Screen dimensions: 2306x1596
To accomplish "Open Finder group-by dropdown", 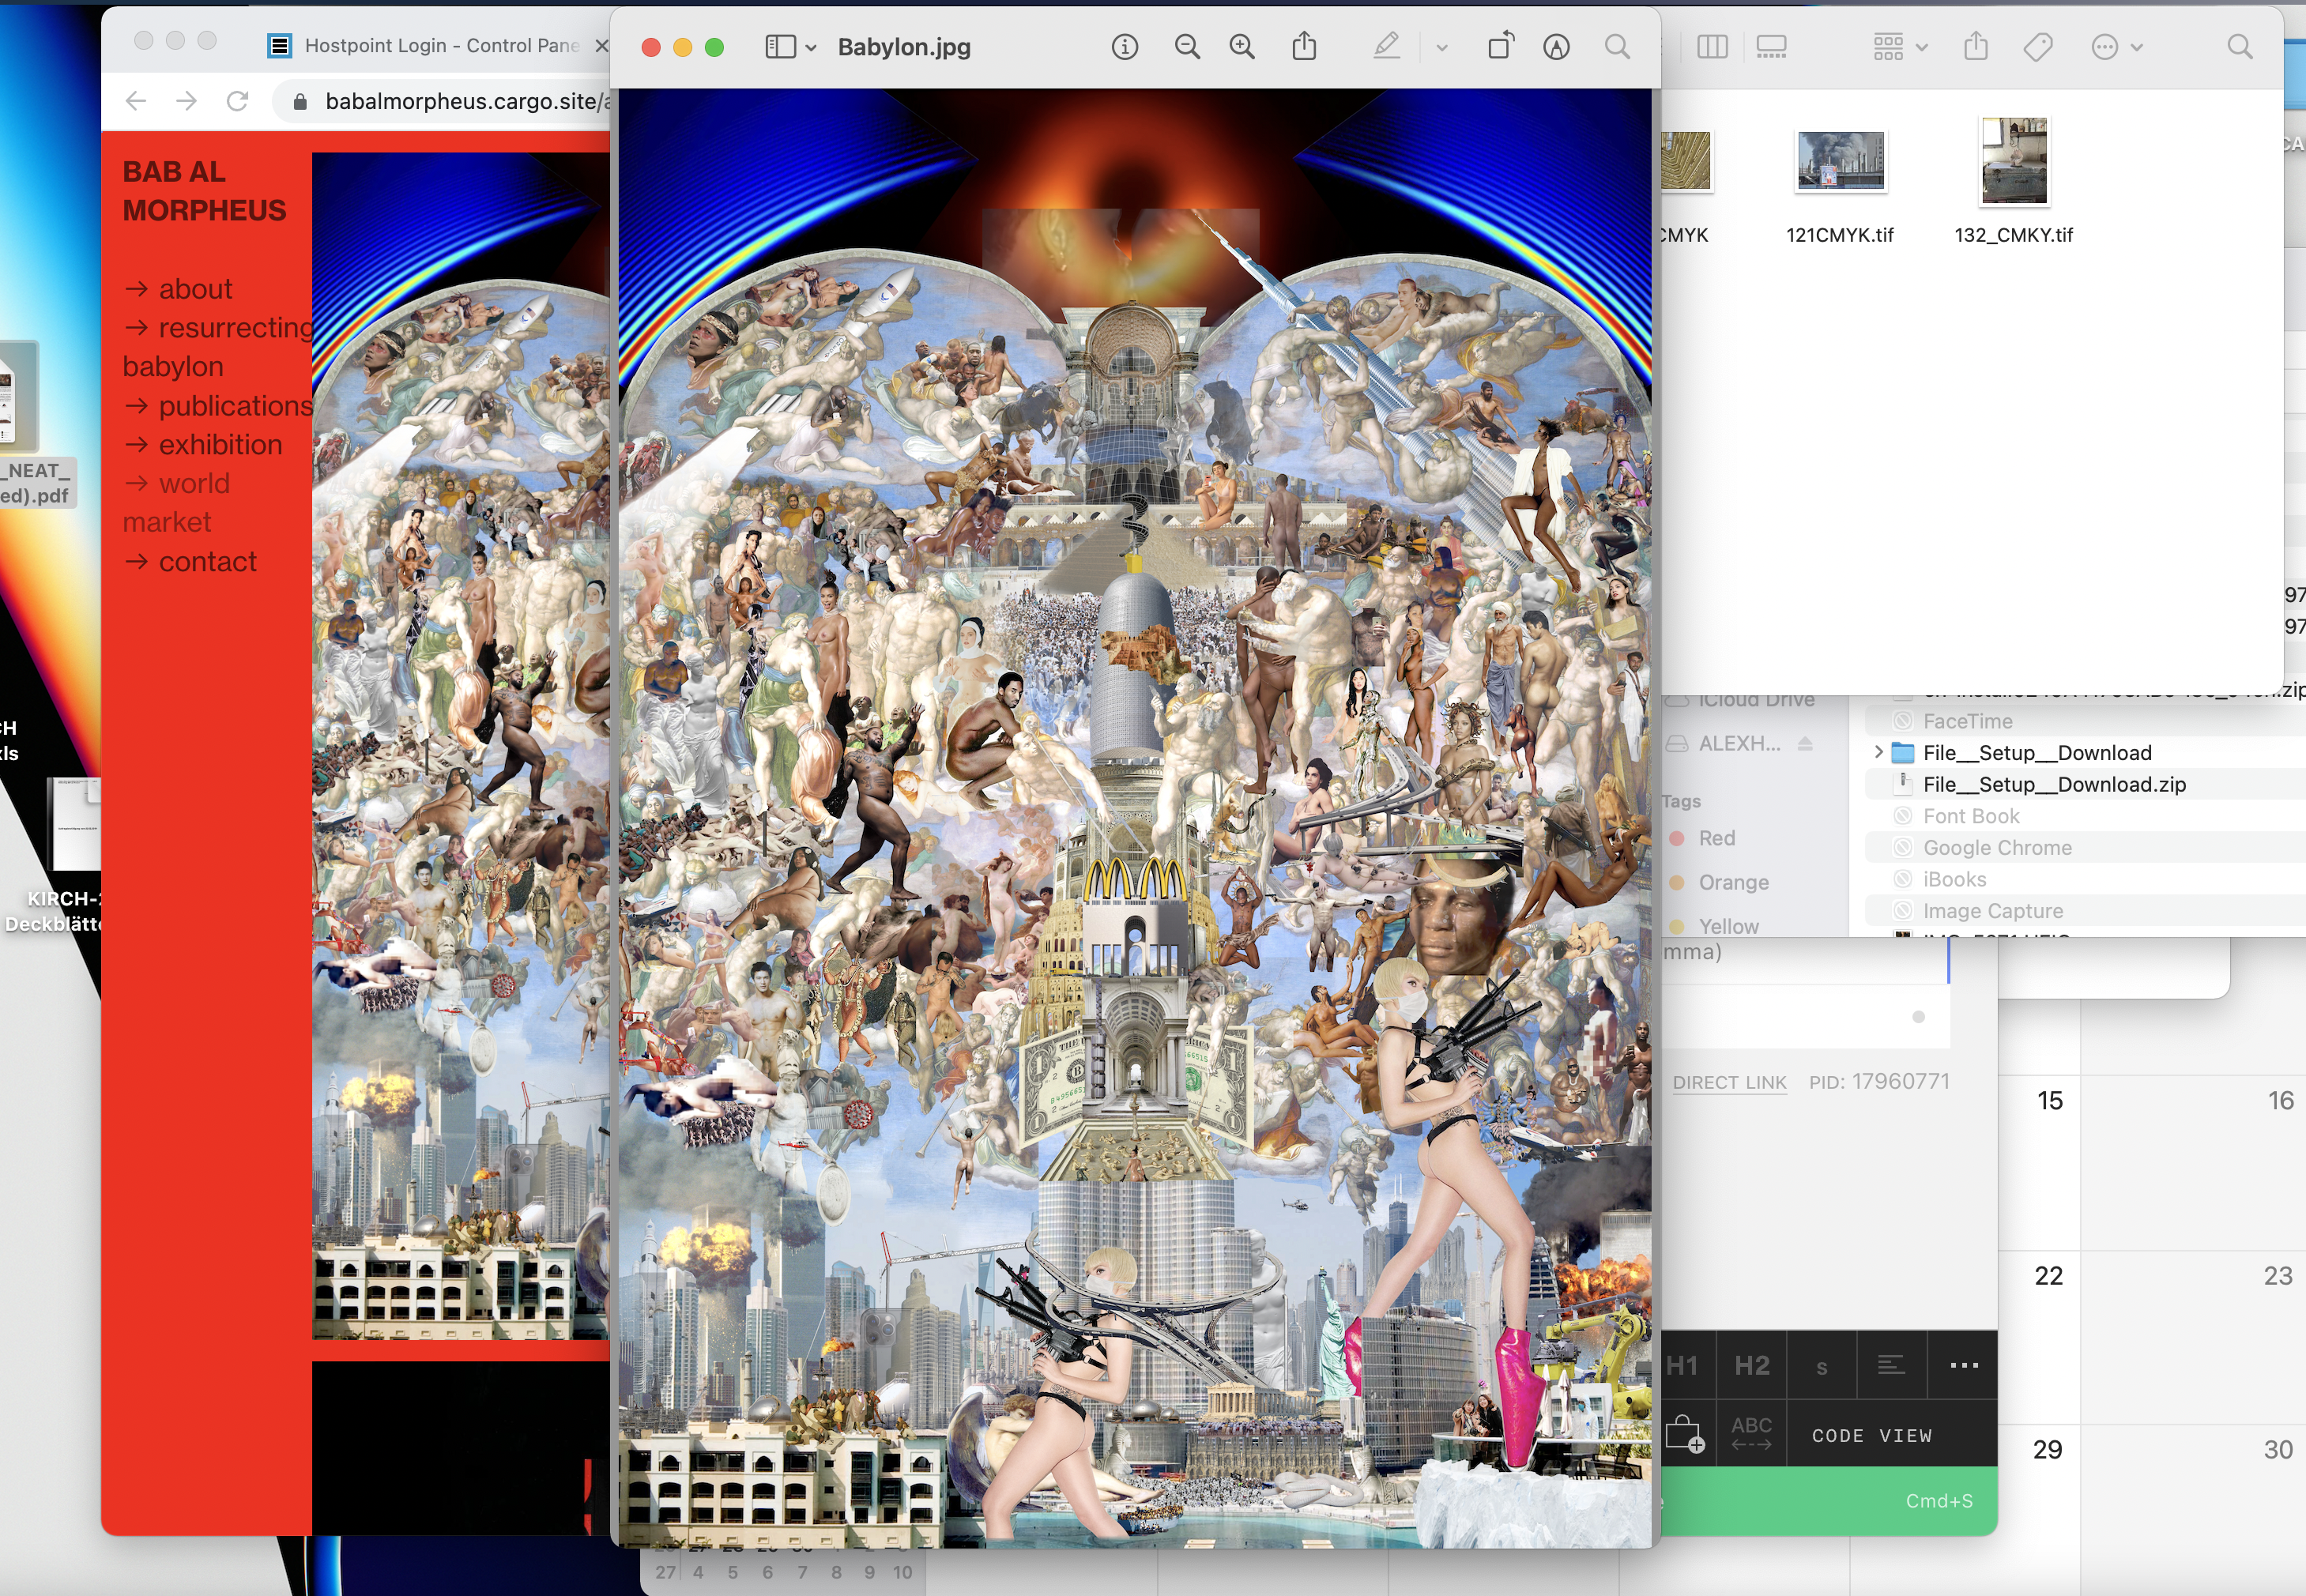I will coord(1900,47).
